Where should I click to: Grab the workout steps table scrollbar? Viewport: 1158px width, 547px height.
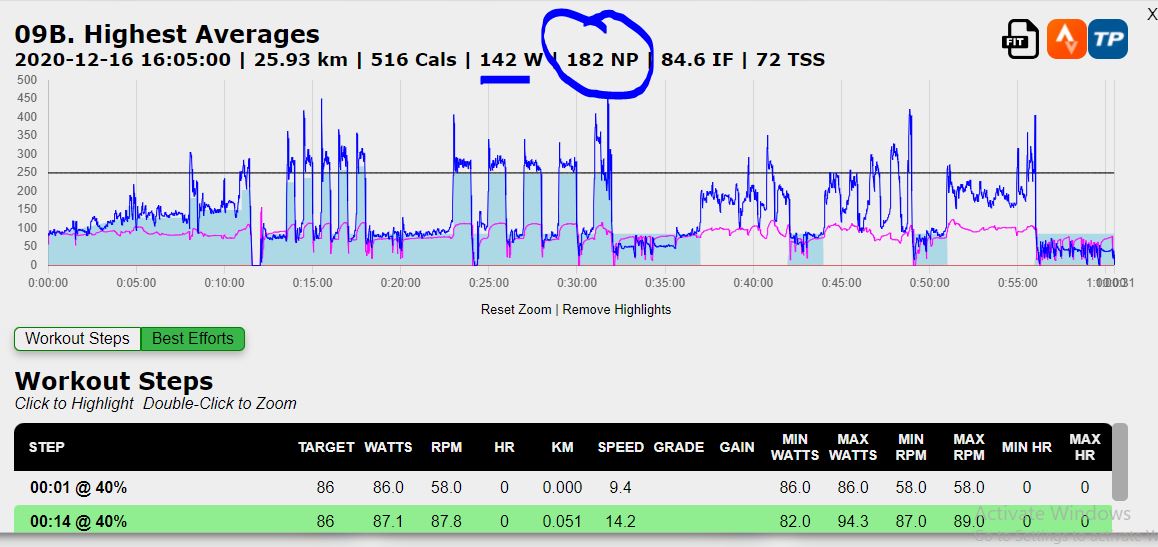click(x=1120, y=462)
